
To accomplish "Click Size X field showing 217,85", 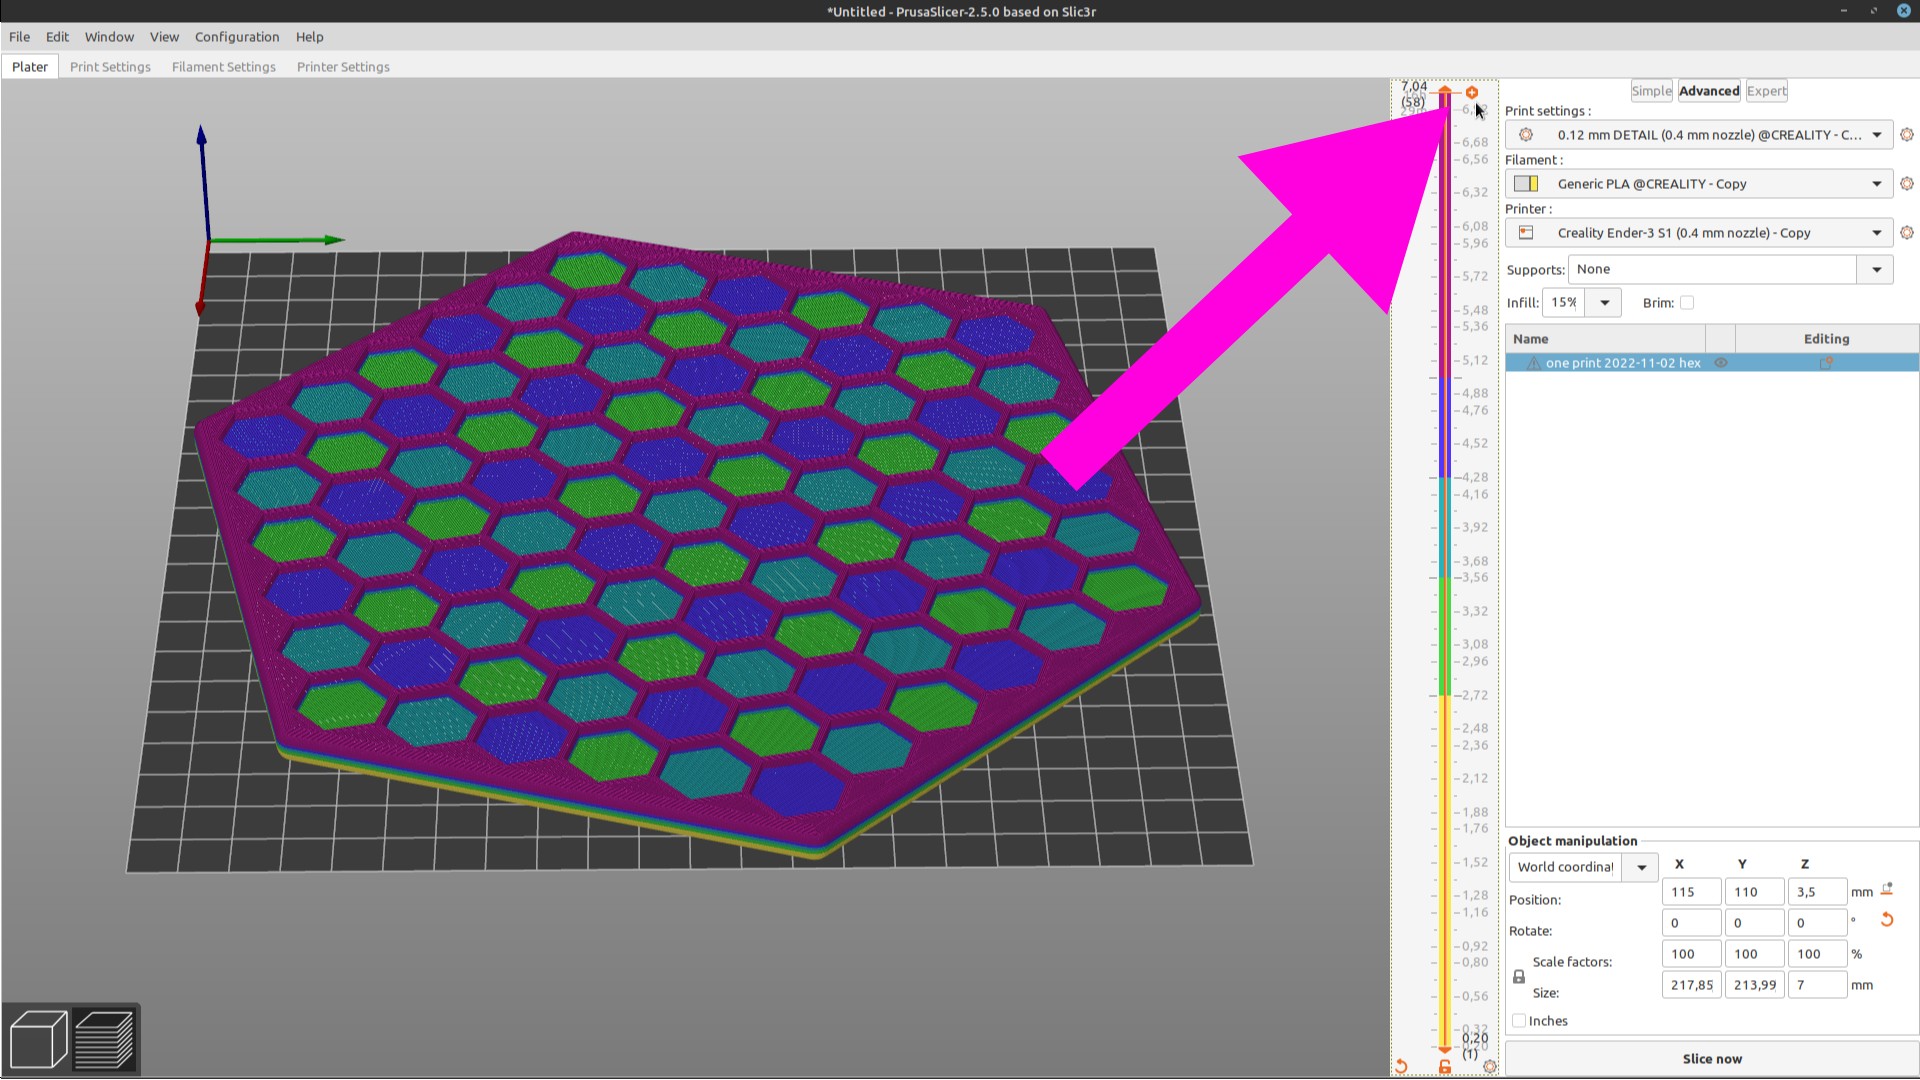I will point(1691,985).
